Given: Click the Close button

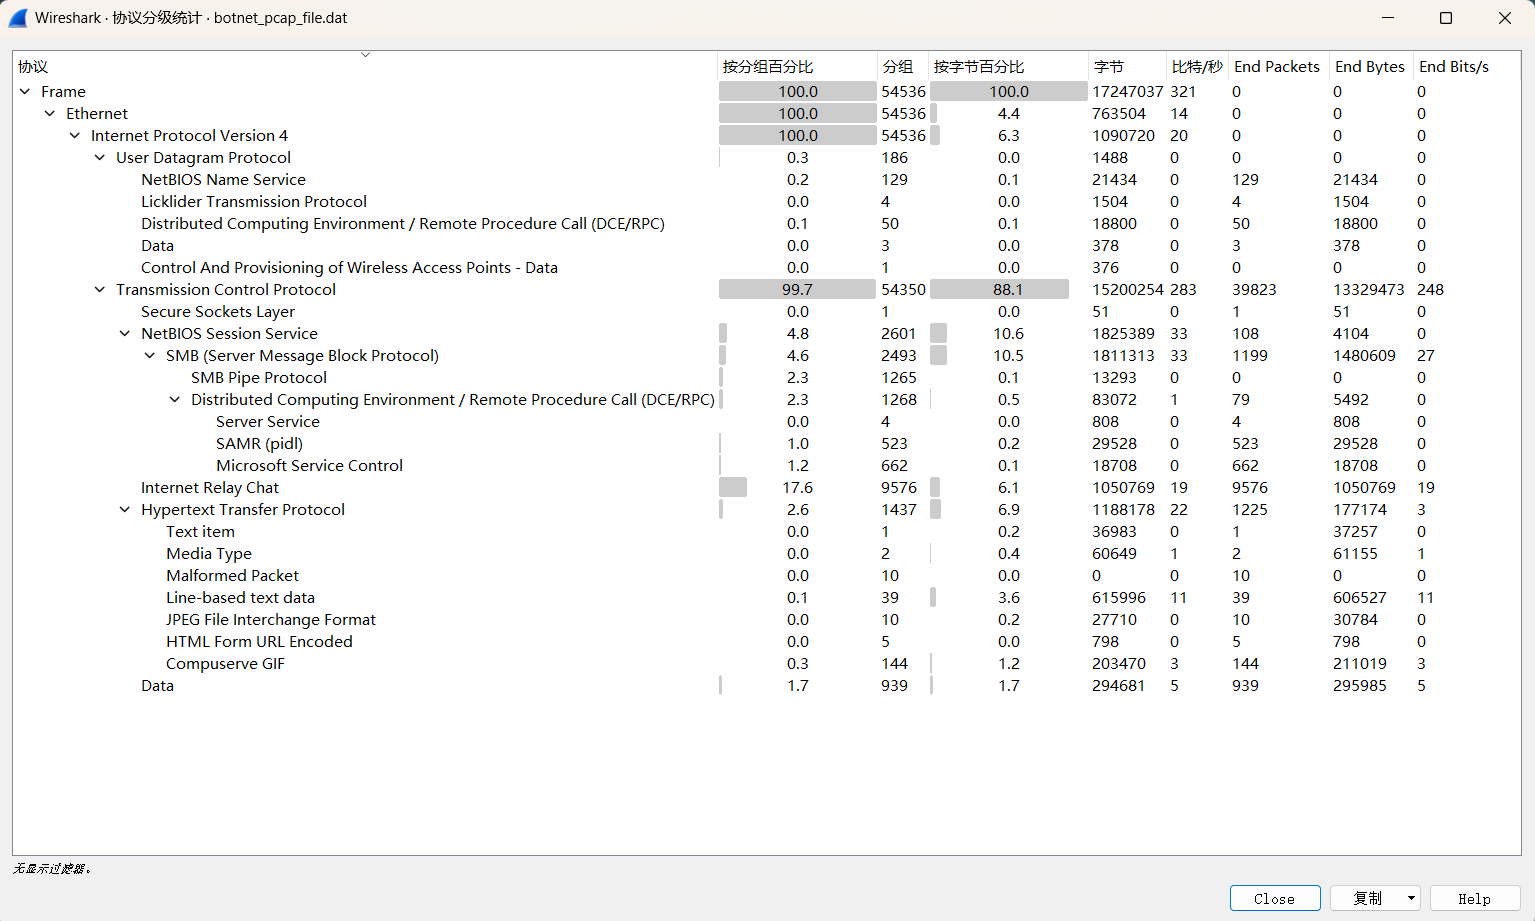Looking at the screenshot, I should coord(1275,898).
